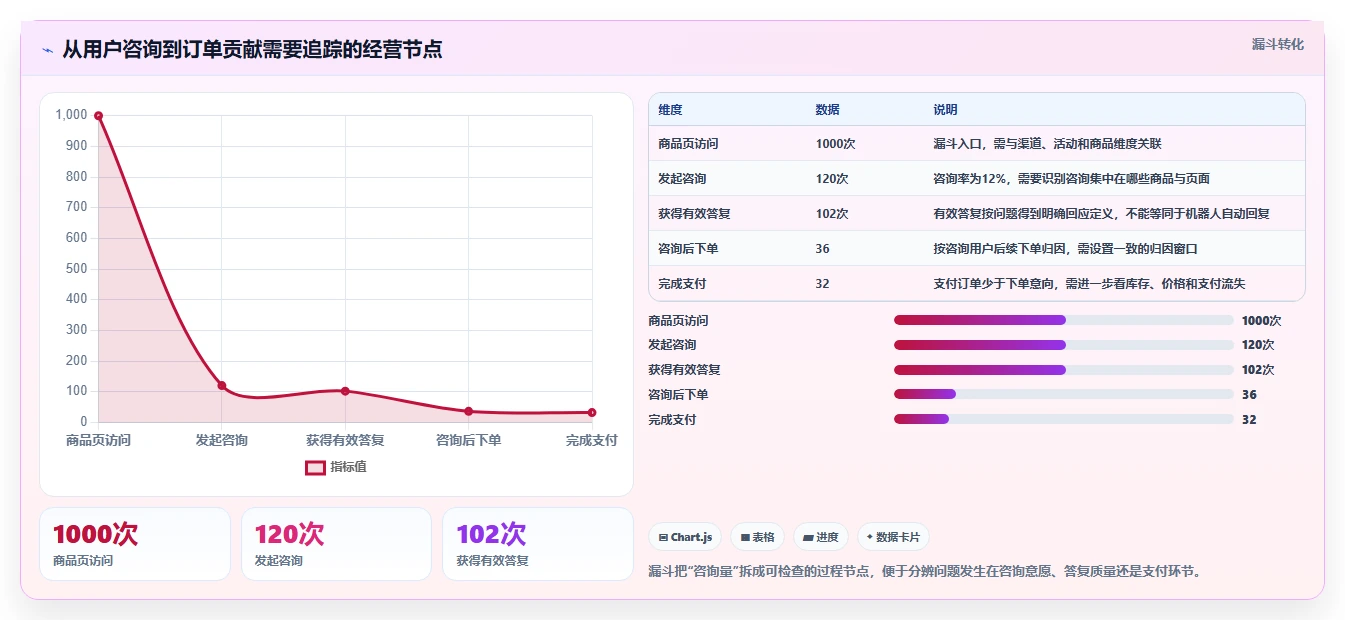The height and width of the screenshot is (620, 1345).
Task: Click the 完成支付 x-axis label on the chart
Action: coord(592,440)
